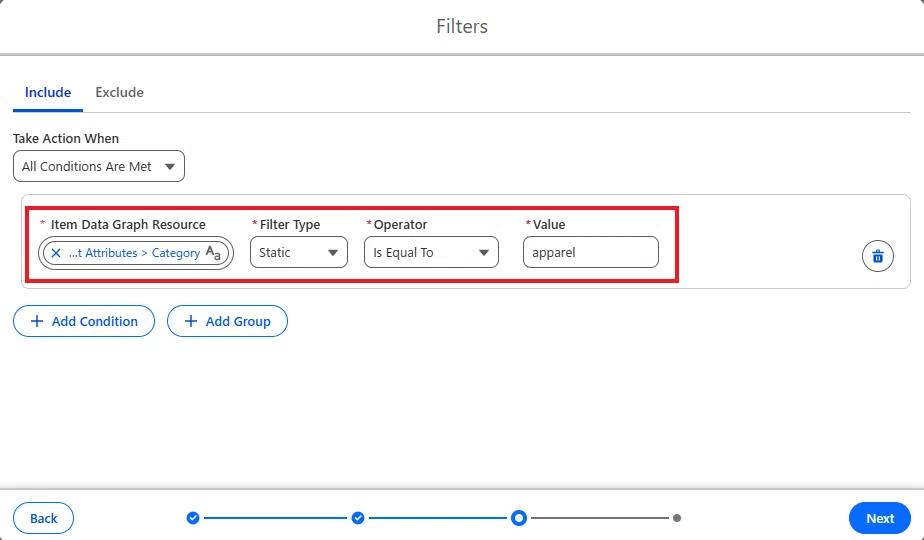
Task: Remove the Category resource pill
Action: [56, 253]
